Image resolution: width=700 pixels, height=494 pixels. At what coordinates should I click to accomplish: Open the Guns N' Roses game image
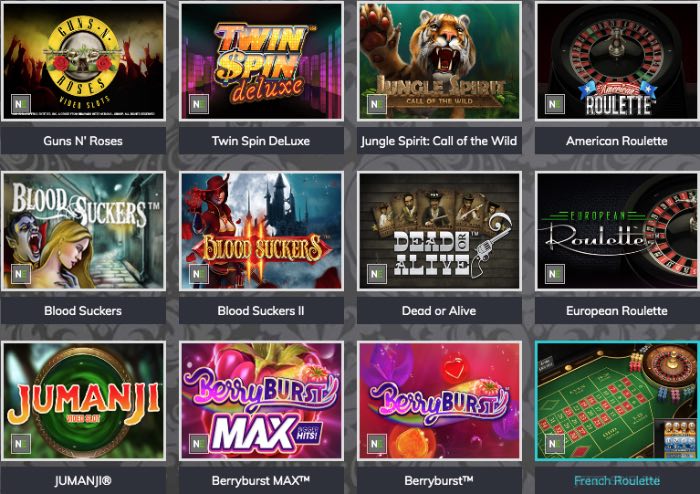click(x=83, y=61)
